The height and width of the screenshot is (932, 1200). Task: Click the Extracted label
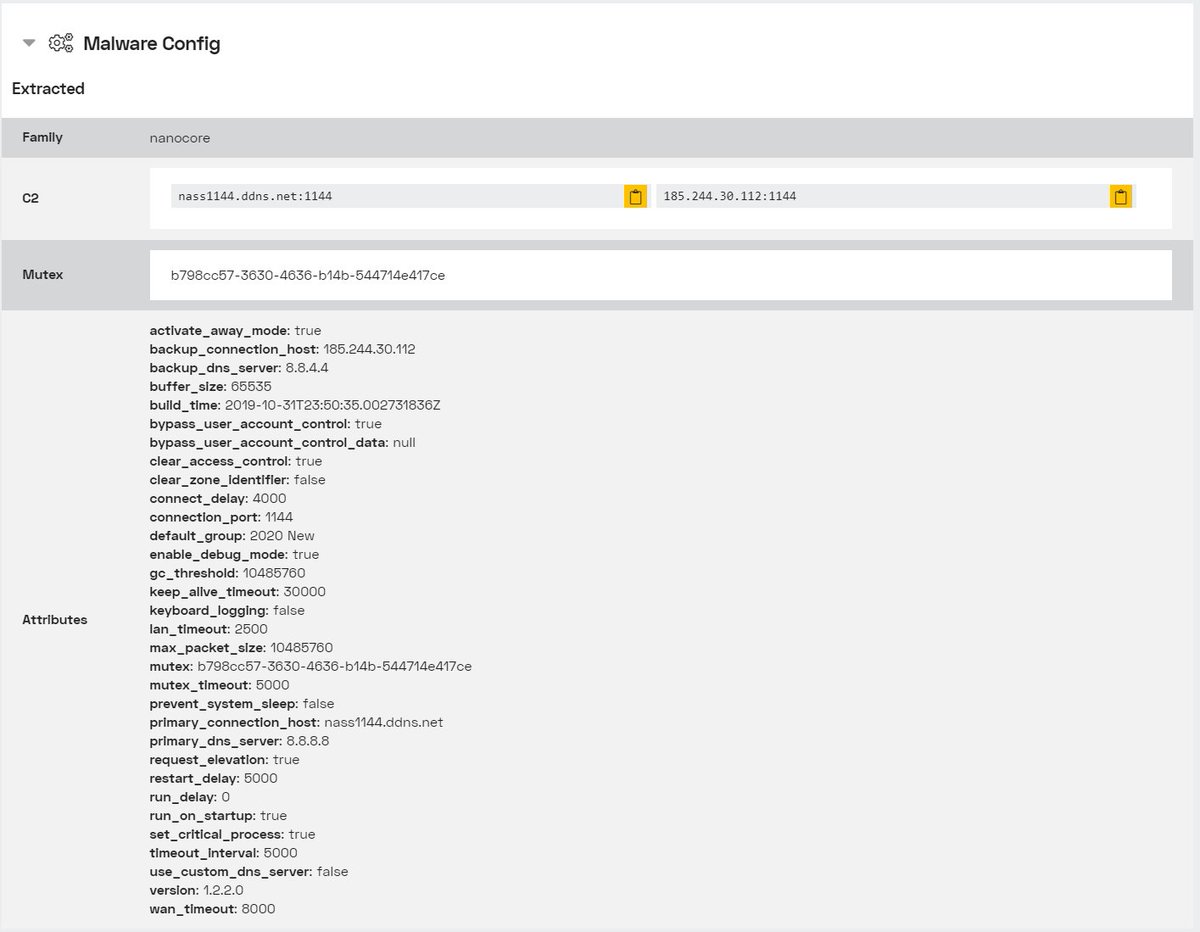(48, 88)
